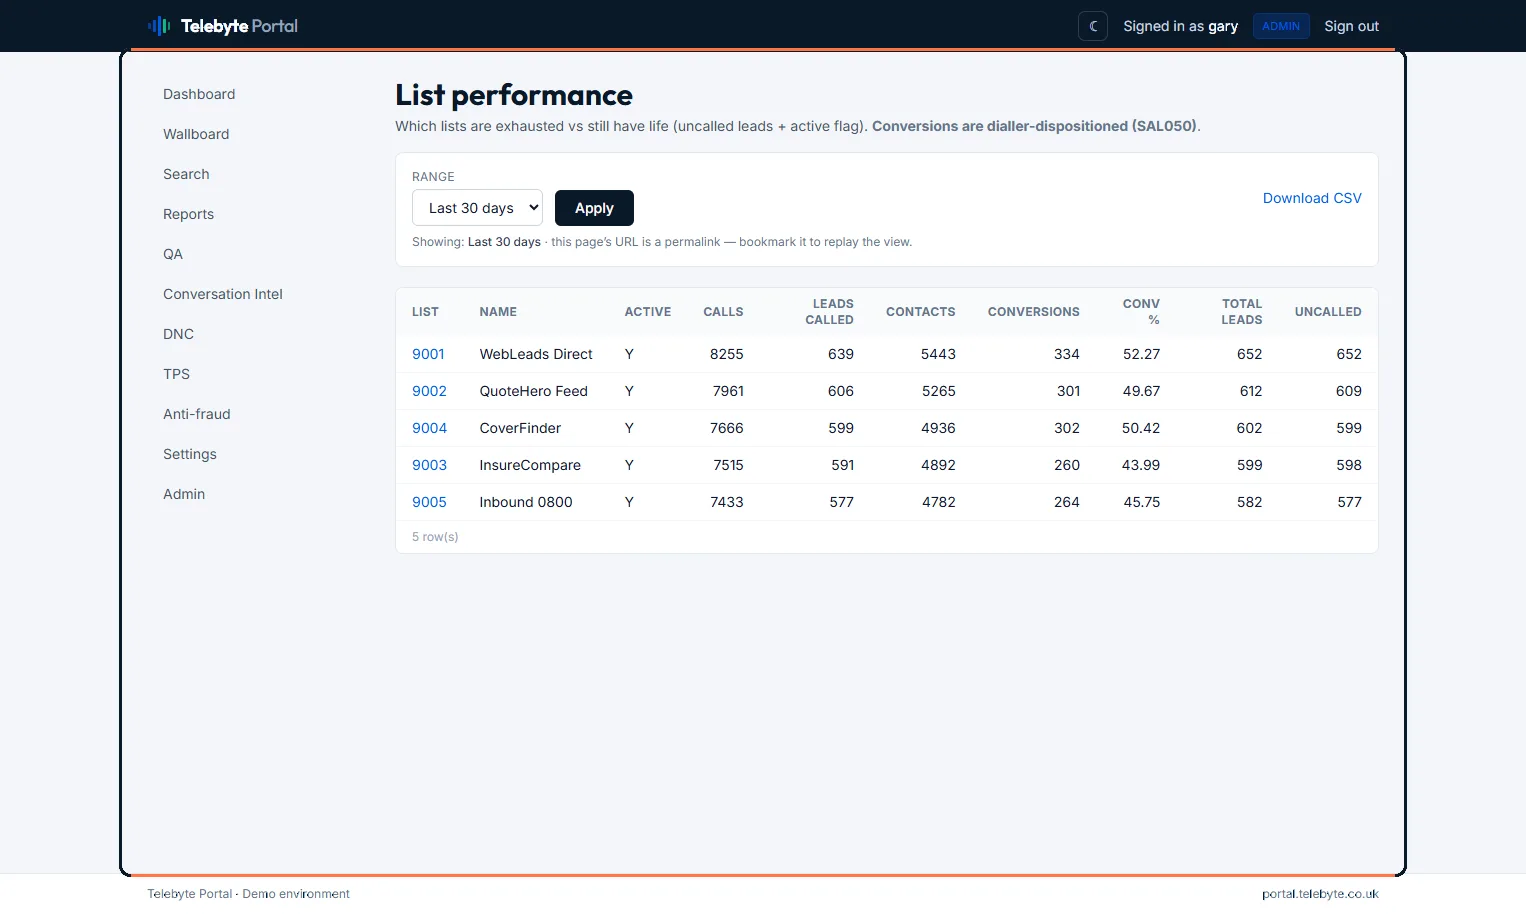The image size is (1526, 914).
Task: Open the Range dropdown showing Last 30 days
Action: click(477, 208)
